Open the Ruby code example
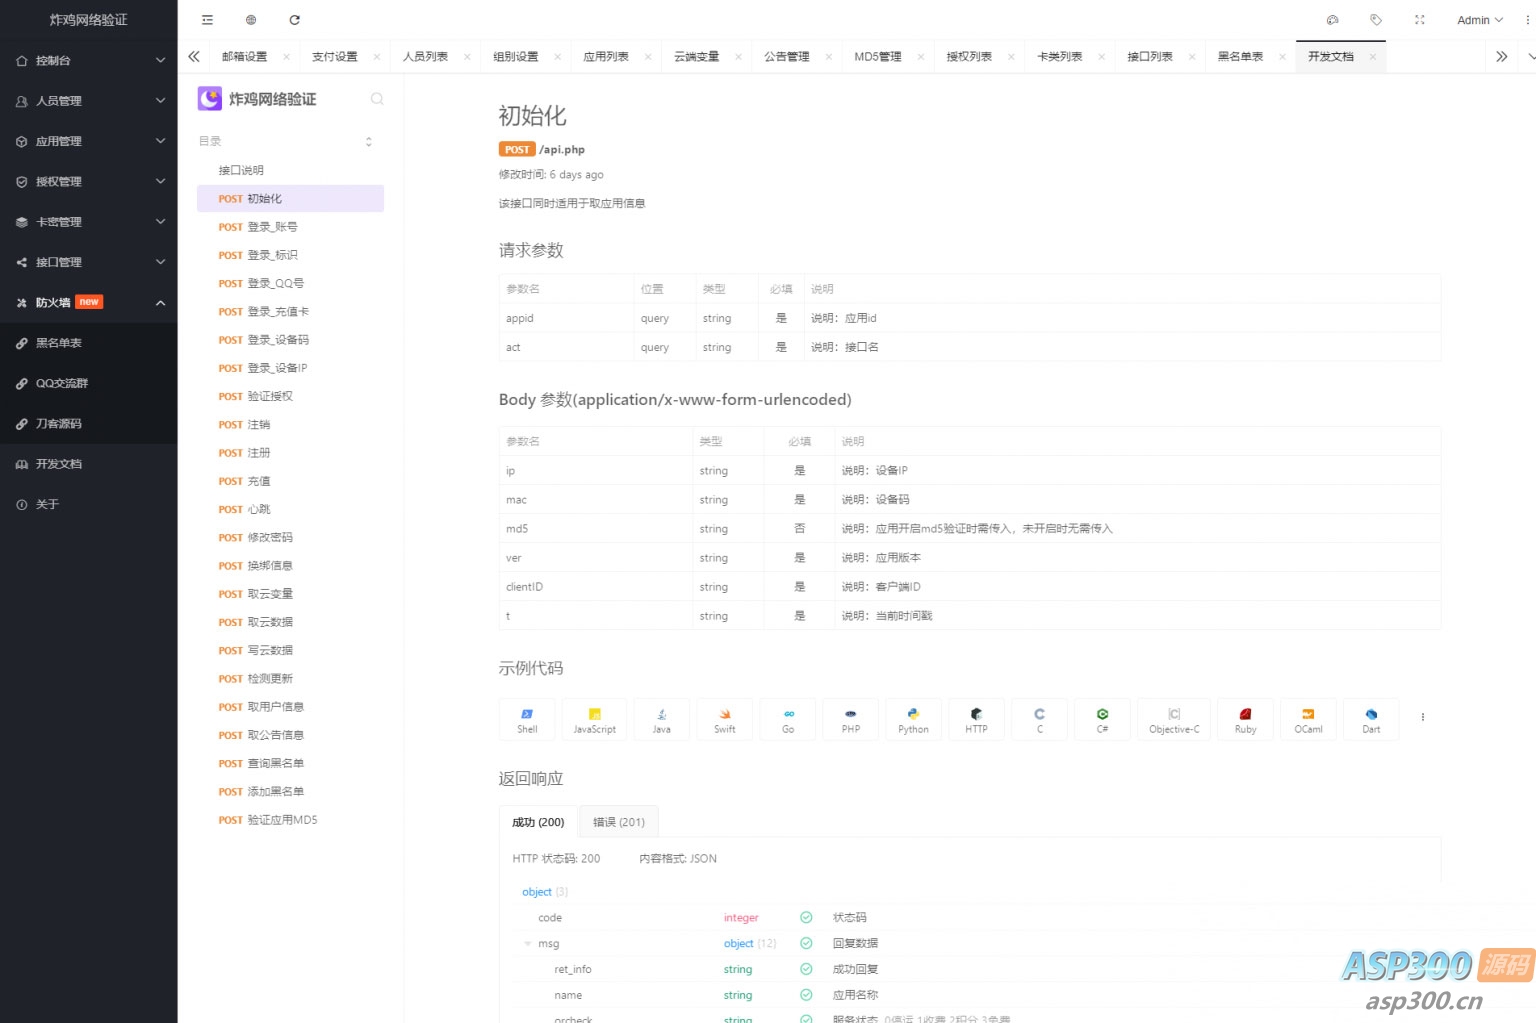The image size is (1536, 1023). pos(1245,718)
